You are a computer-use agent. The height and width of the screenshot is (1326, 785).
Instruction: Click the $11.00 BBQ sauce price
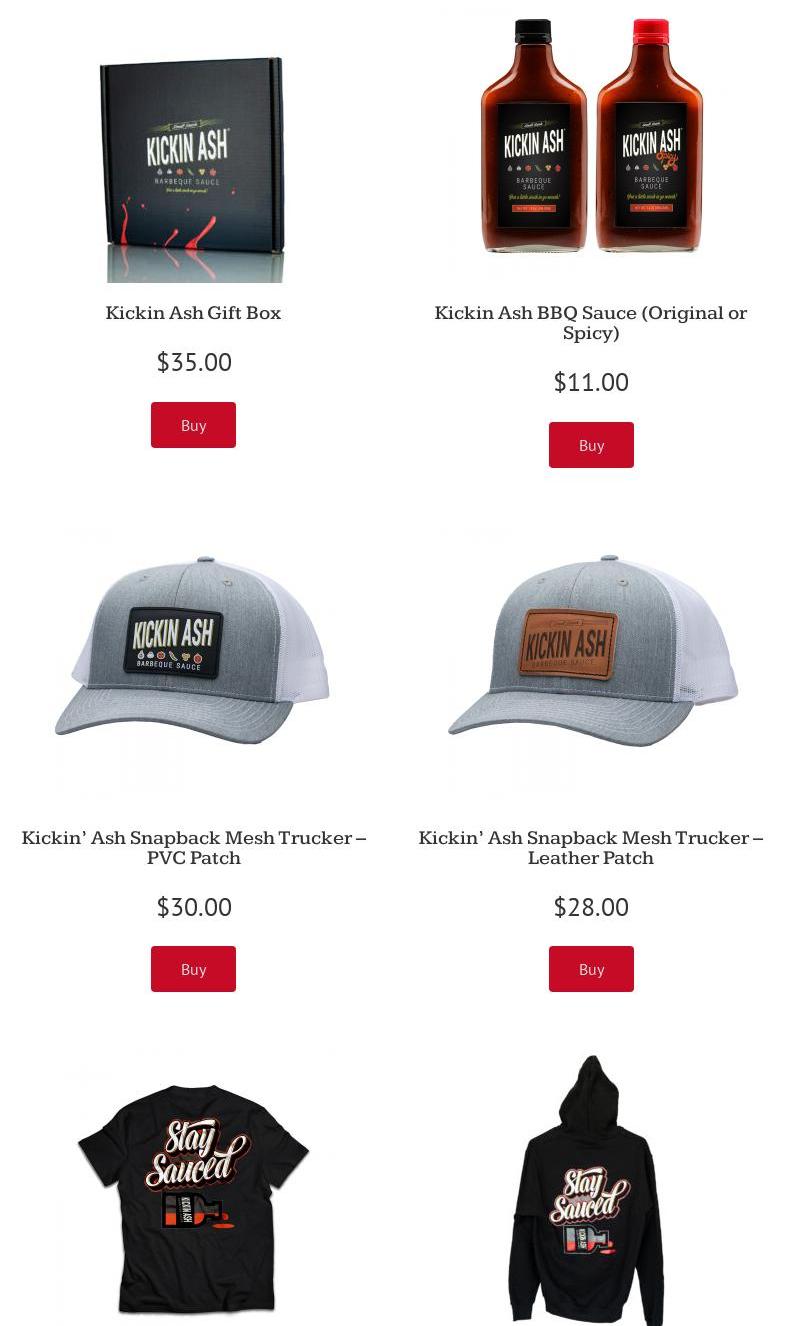pyautogui.click(x=591, y=382)
